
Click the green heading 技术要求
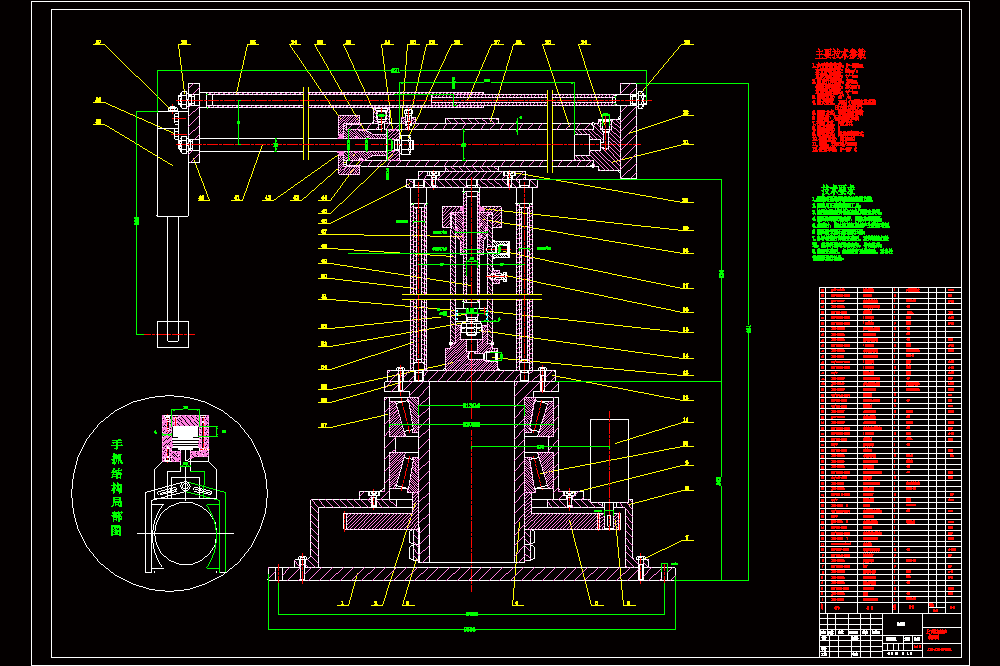click(838, 190)
